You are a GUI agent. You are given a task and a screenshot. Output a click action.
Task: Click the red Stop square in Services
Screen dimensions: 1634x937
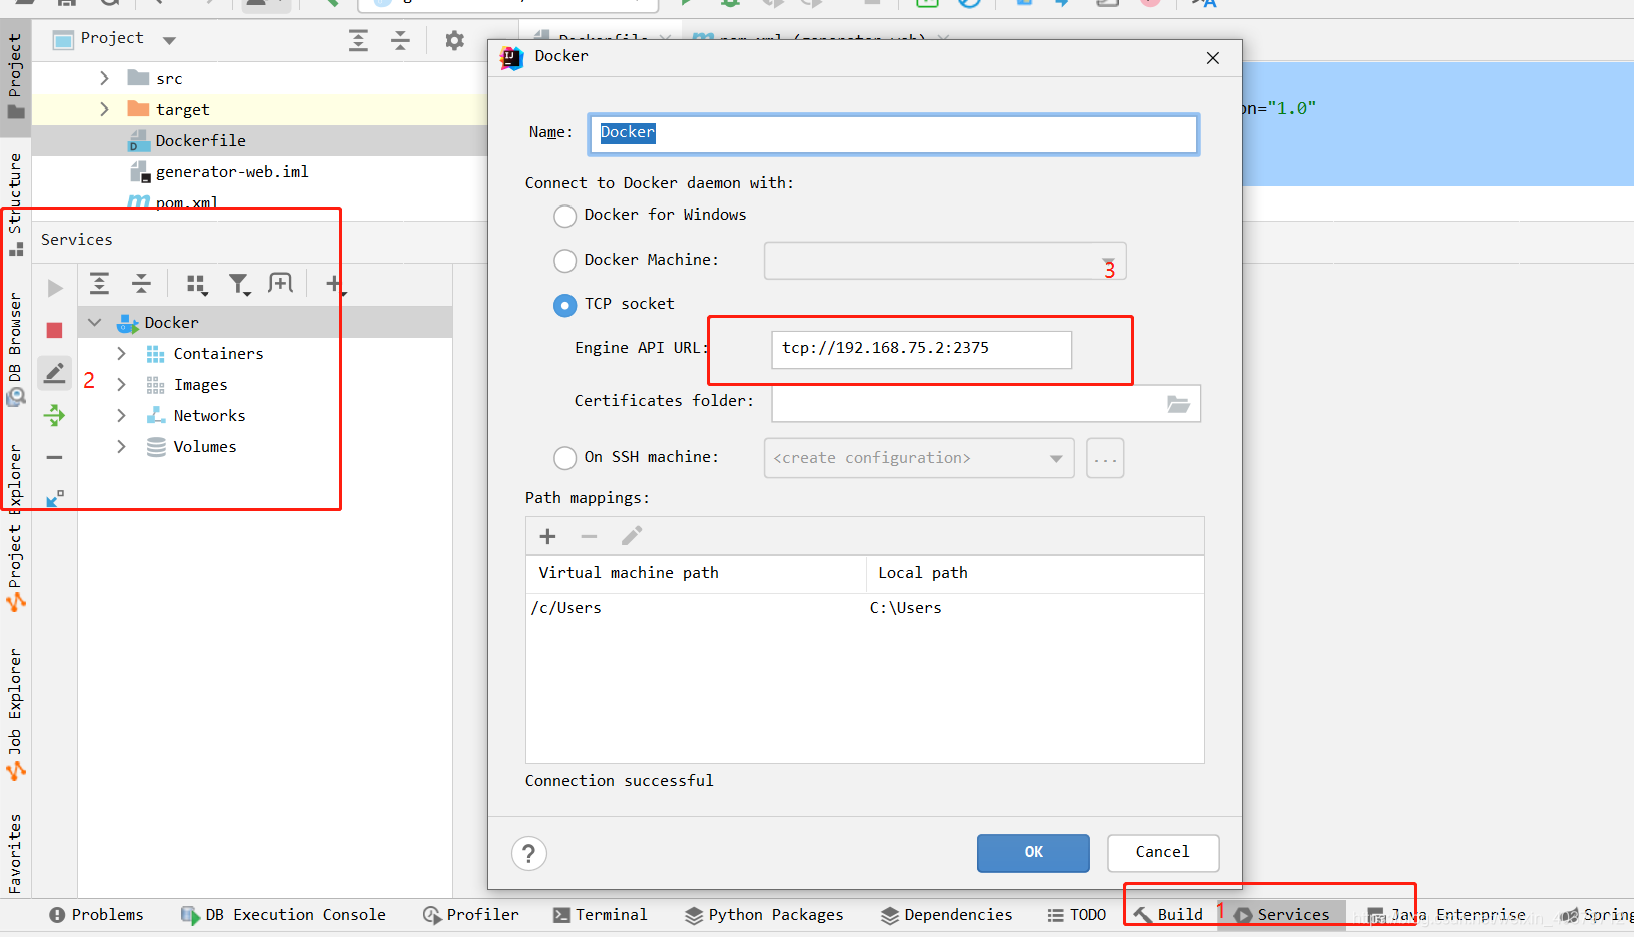(x=55, y=330)
